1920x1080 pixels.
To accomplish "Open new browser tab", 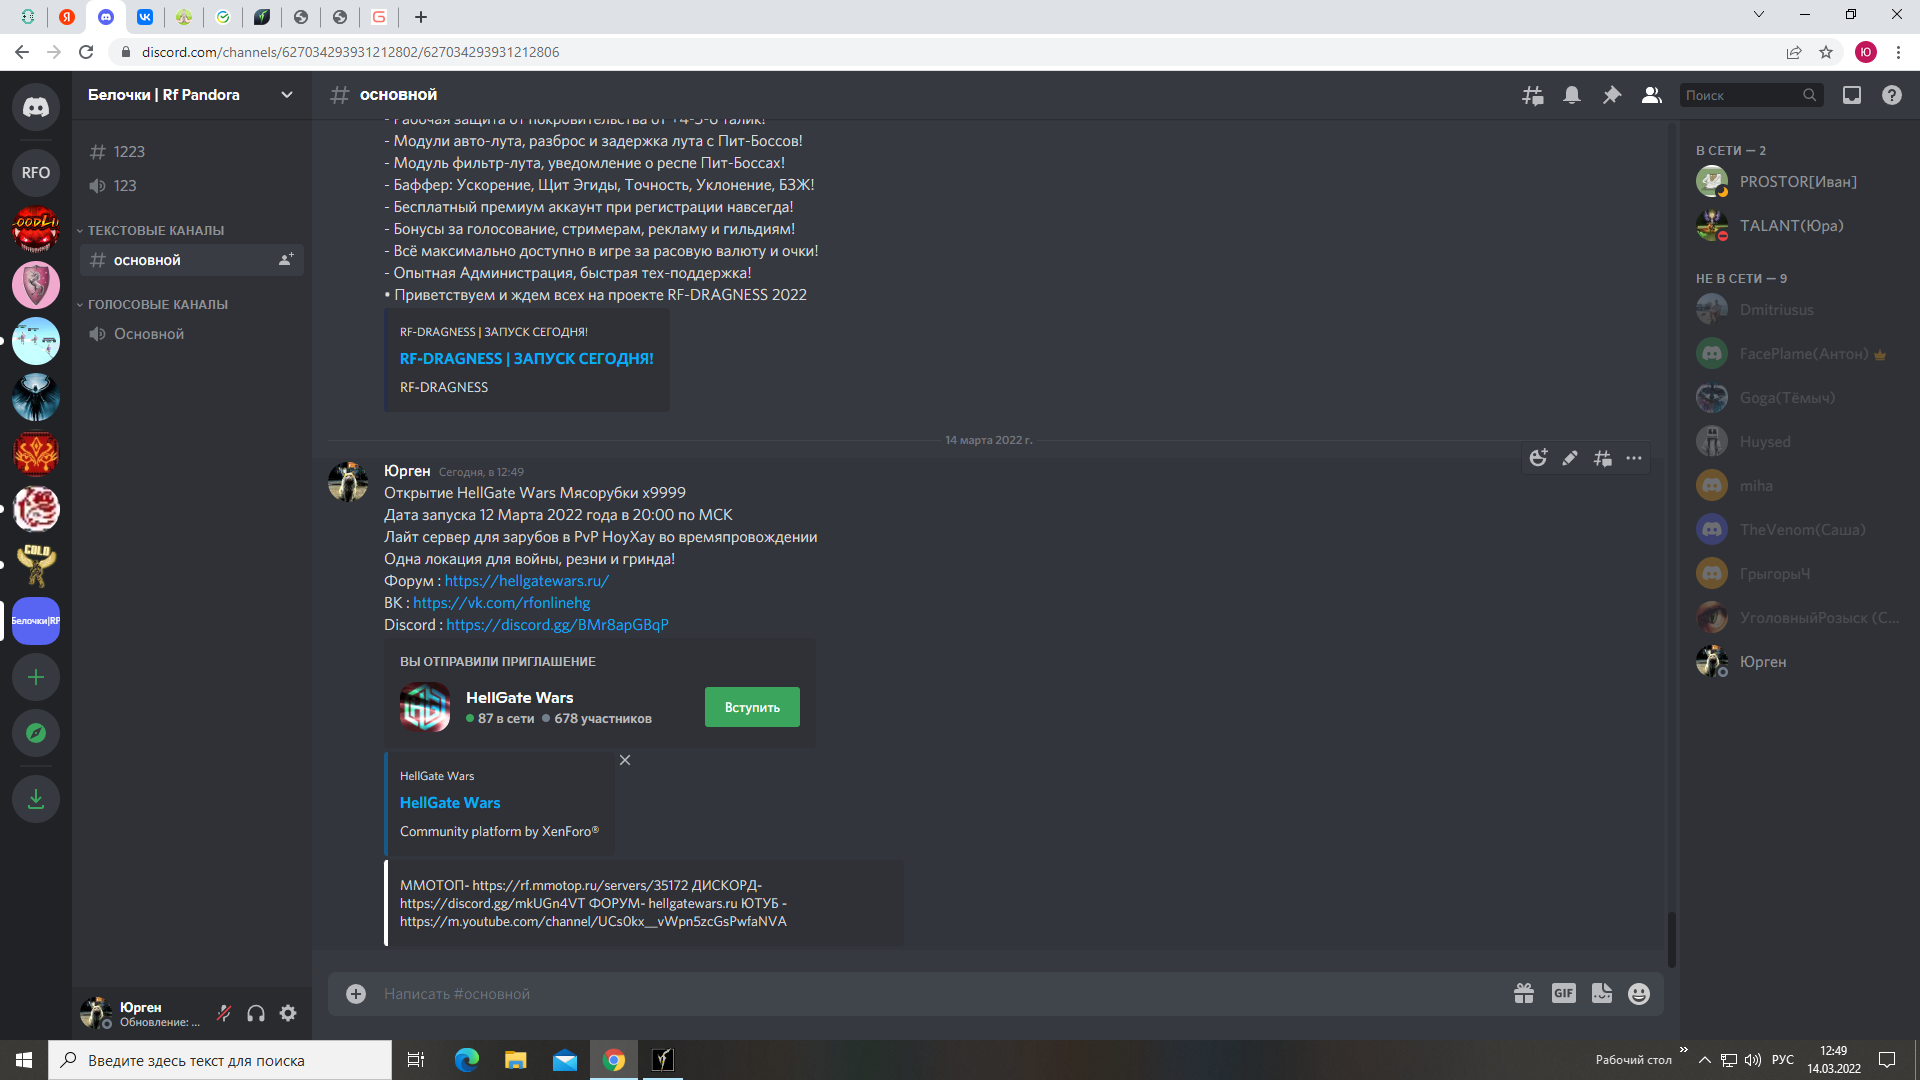I will [421, 17].
